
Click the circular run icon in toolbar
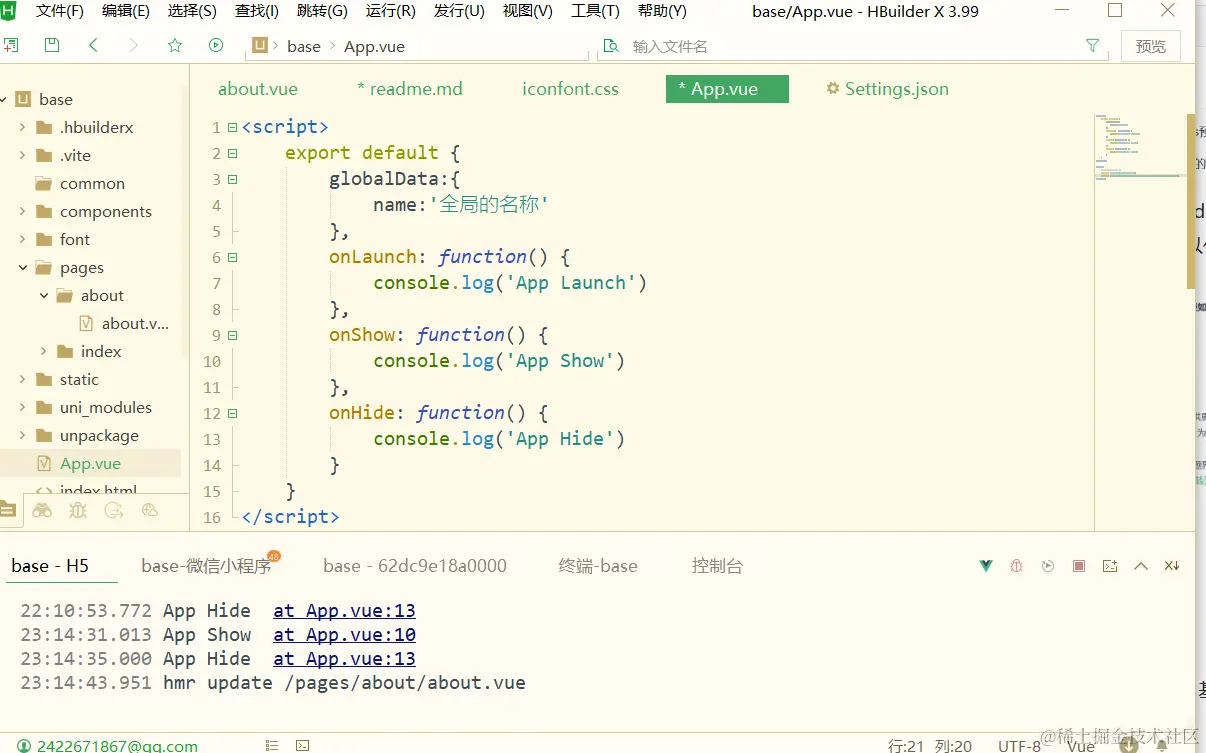click(216, 46)
